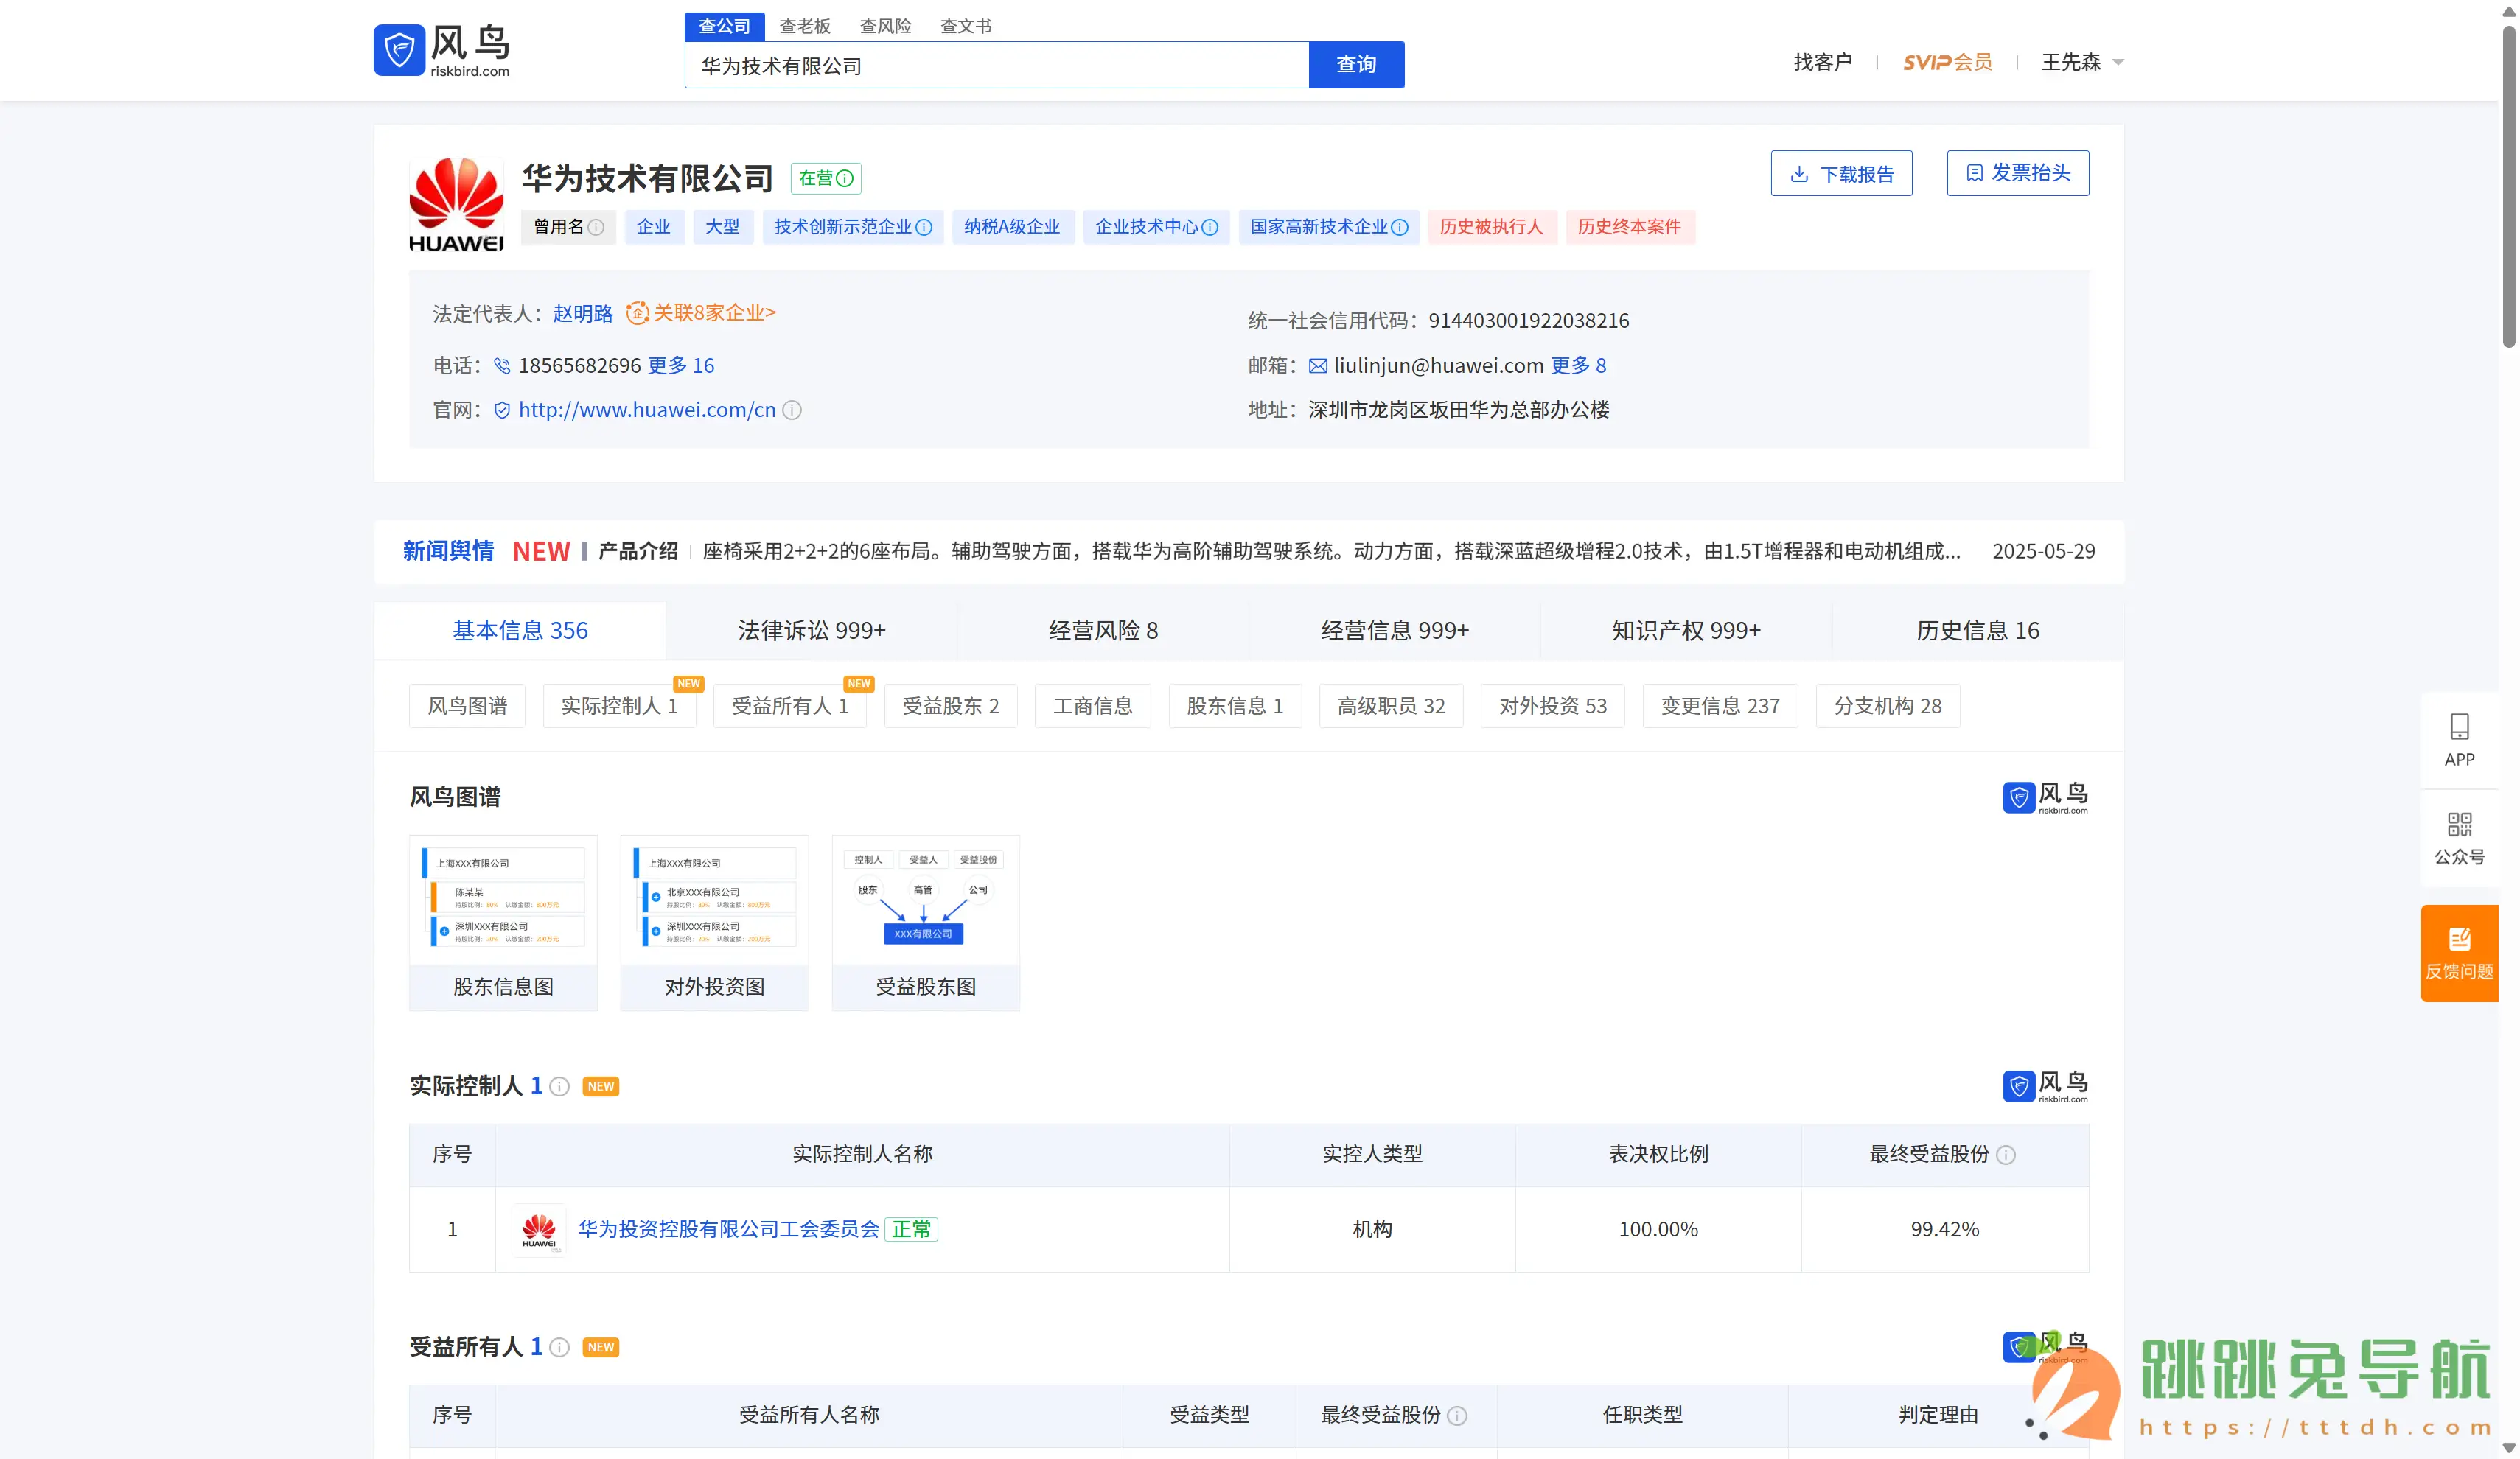Click the 新闻舆情 news headline text
This screenshot has height=1459, width=2520.
[1332, 552]
